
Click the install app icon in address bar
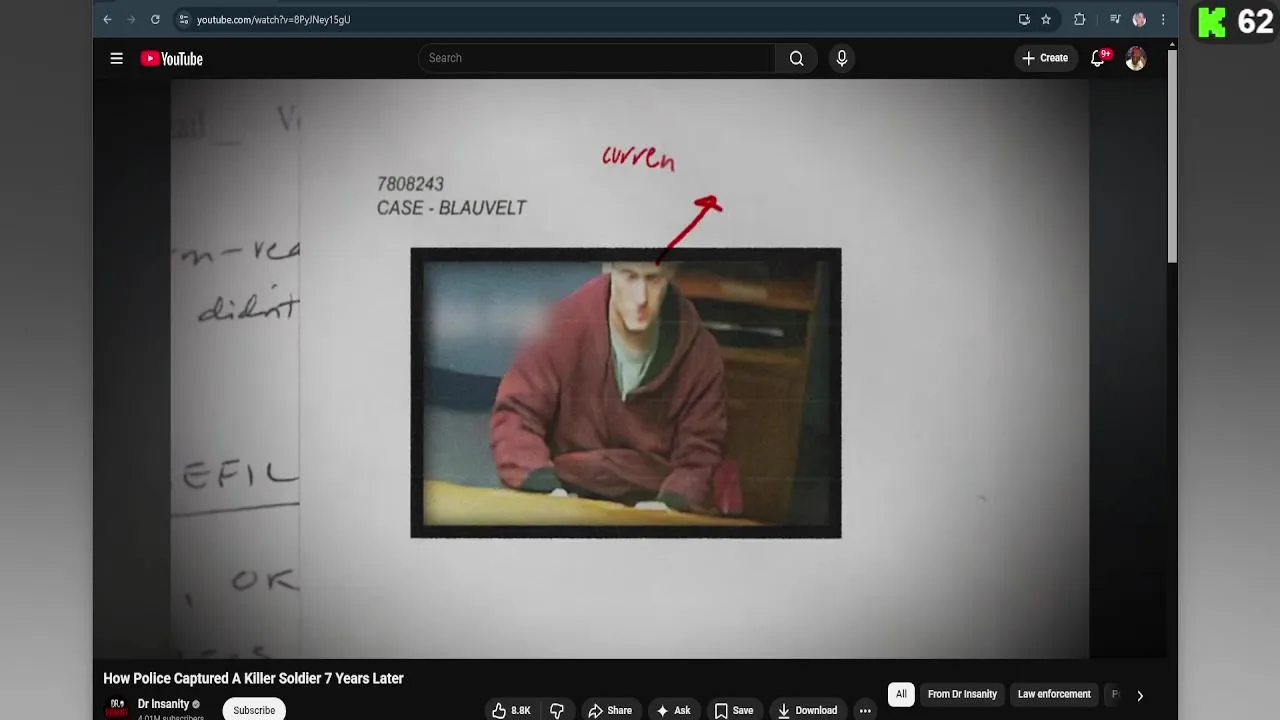pyautogui.click(x=1024, y=19)
